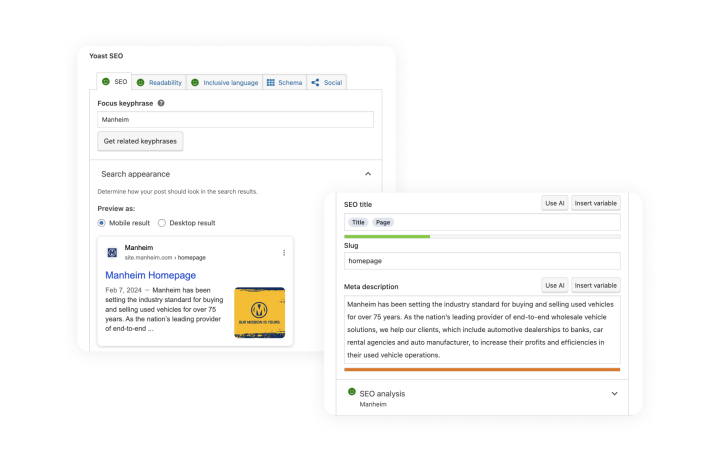
Task: Click the Meta description text area
Action: (482, 329)
